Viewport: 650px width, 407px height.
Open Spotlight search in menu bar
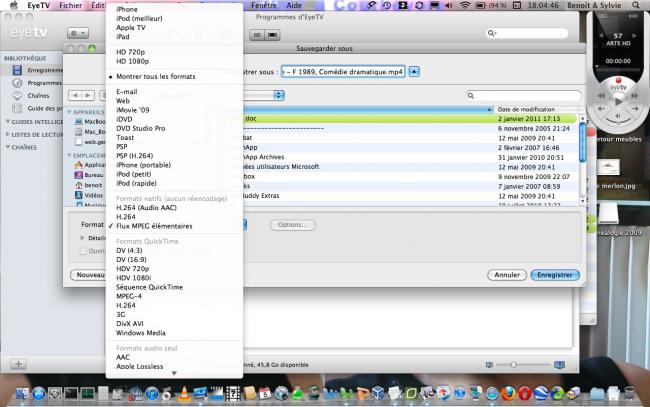635,5
